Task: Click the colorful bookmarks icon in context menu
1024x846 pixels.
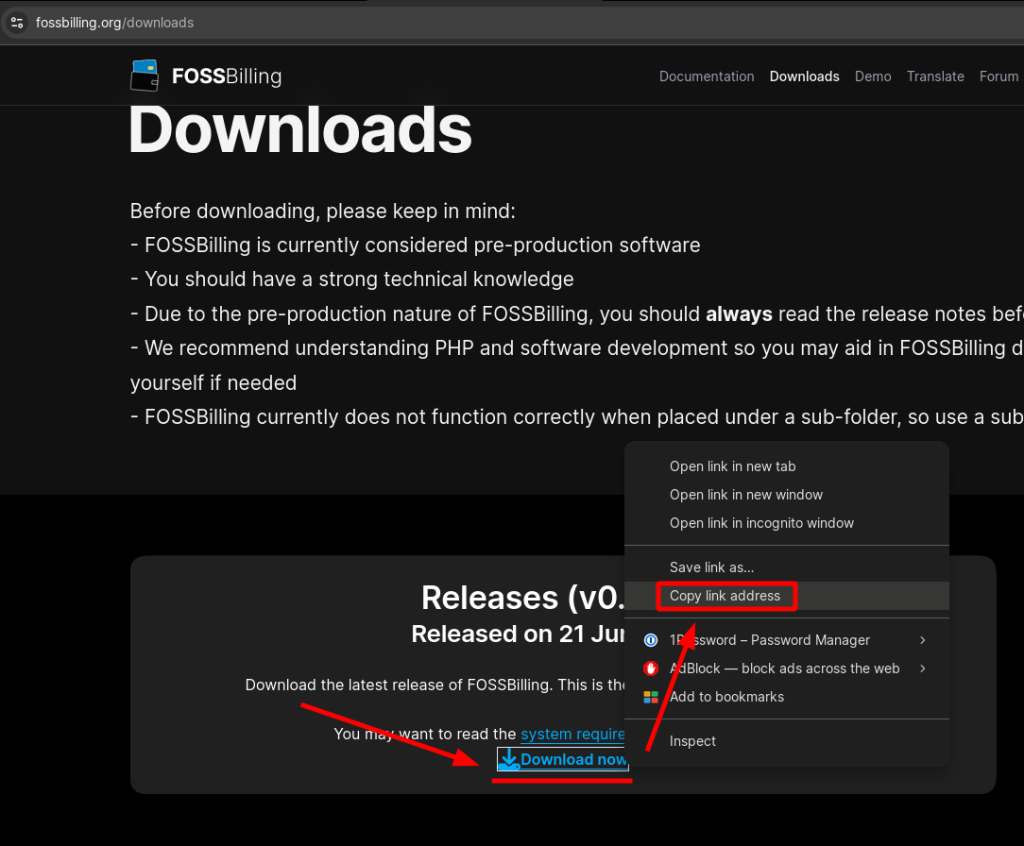Action: [650, 697]
